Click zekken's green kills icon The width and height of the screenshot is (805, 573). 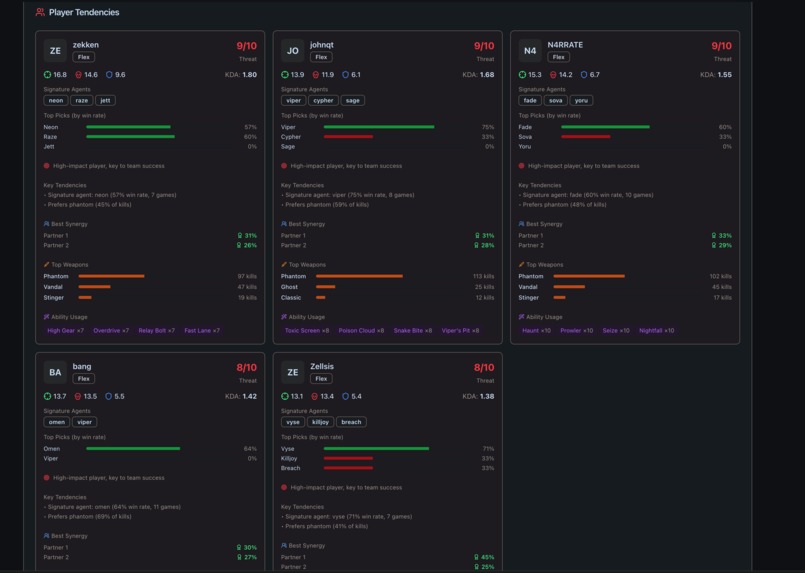click(47, 74)
